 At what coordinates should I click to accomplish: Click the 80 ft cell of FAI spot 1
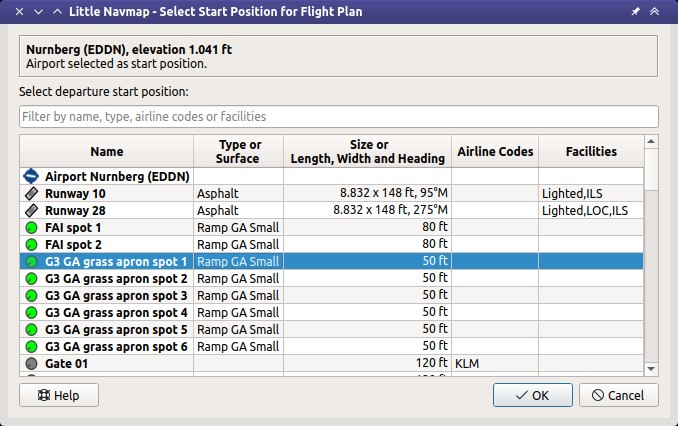[x=368, y=227]
